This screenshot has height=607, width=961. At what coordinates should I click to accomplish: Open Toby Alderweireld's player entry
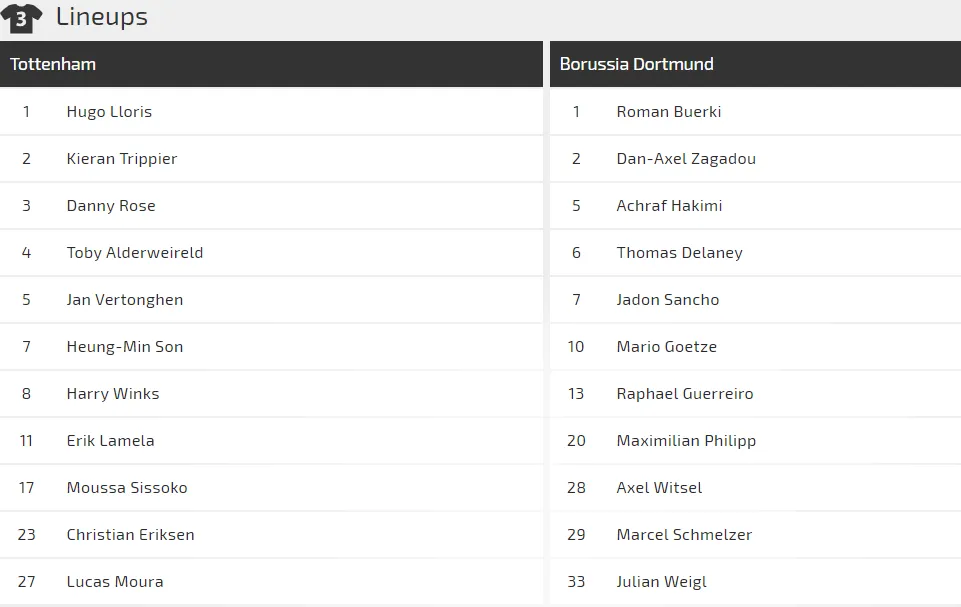[x=134, y=253]
